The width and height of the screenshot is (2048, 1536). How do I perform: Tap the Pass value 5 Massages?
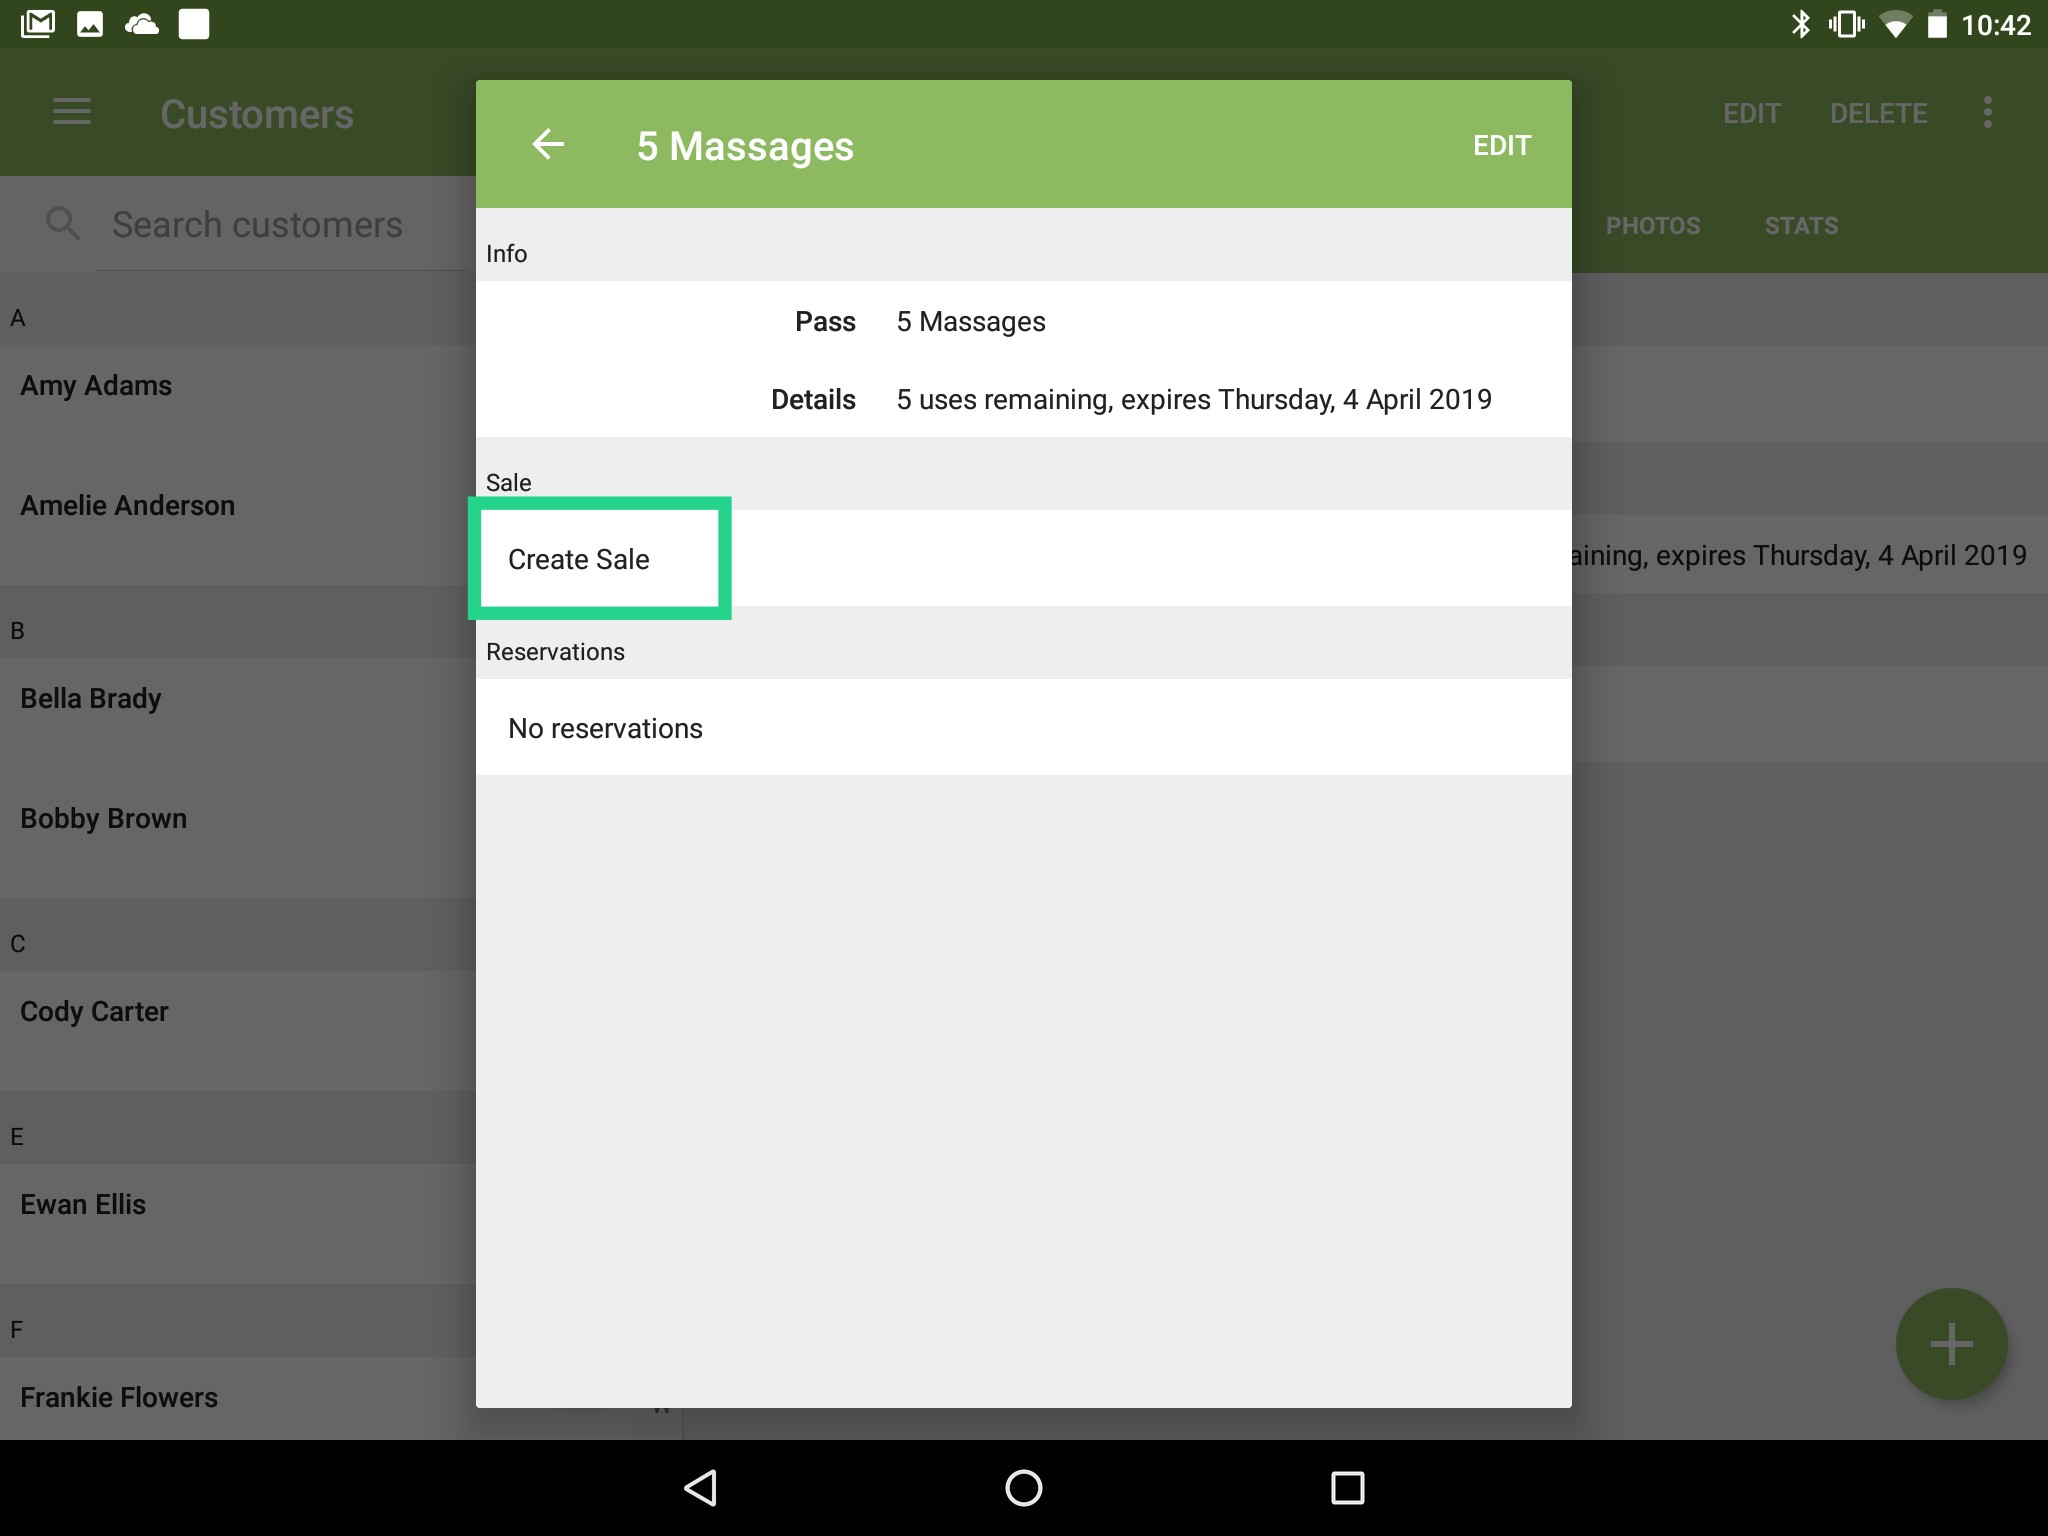[x=970, y=322]
